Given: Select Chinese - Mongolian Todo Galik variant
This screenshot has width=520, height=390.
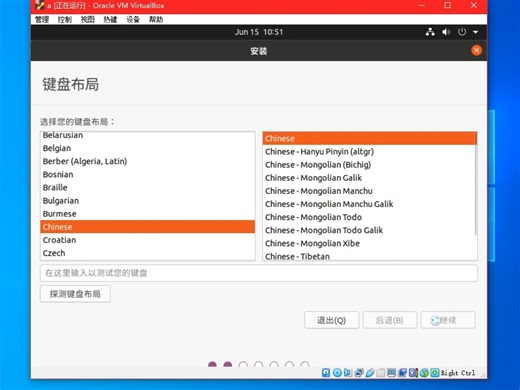Looking at the screenshot, I should [x=369, y=230].
